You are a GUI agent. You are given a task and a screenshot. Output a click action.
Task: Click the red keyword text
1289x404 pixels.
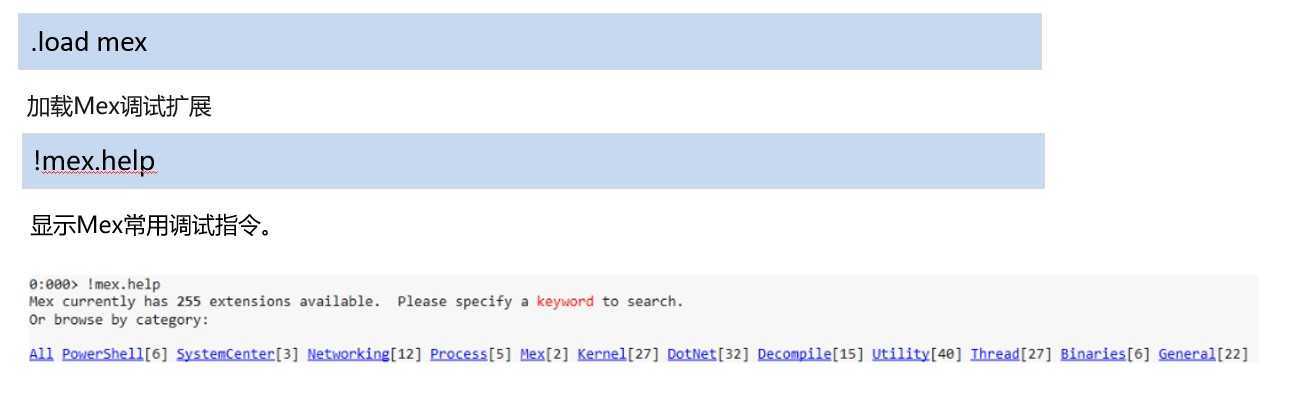tap(565, 301)
